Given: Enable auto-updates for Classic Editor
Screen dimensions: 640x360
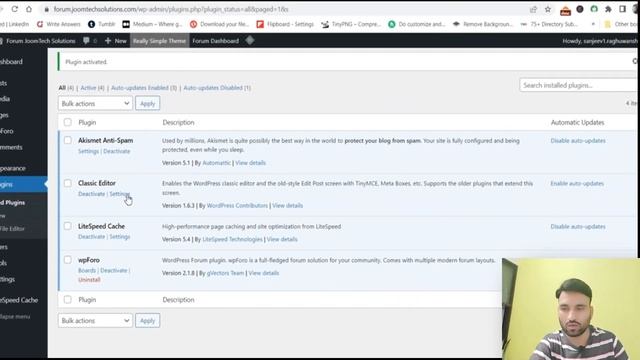Looking at the screenshot, I should [x=577, y=184].
